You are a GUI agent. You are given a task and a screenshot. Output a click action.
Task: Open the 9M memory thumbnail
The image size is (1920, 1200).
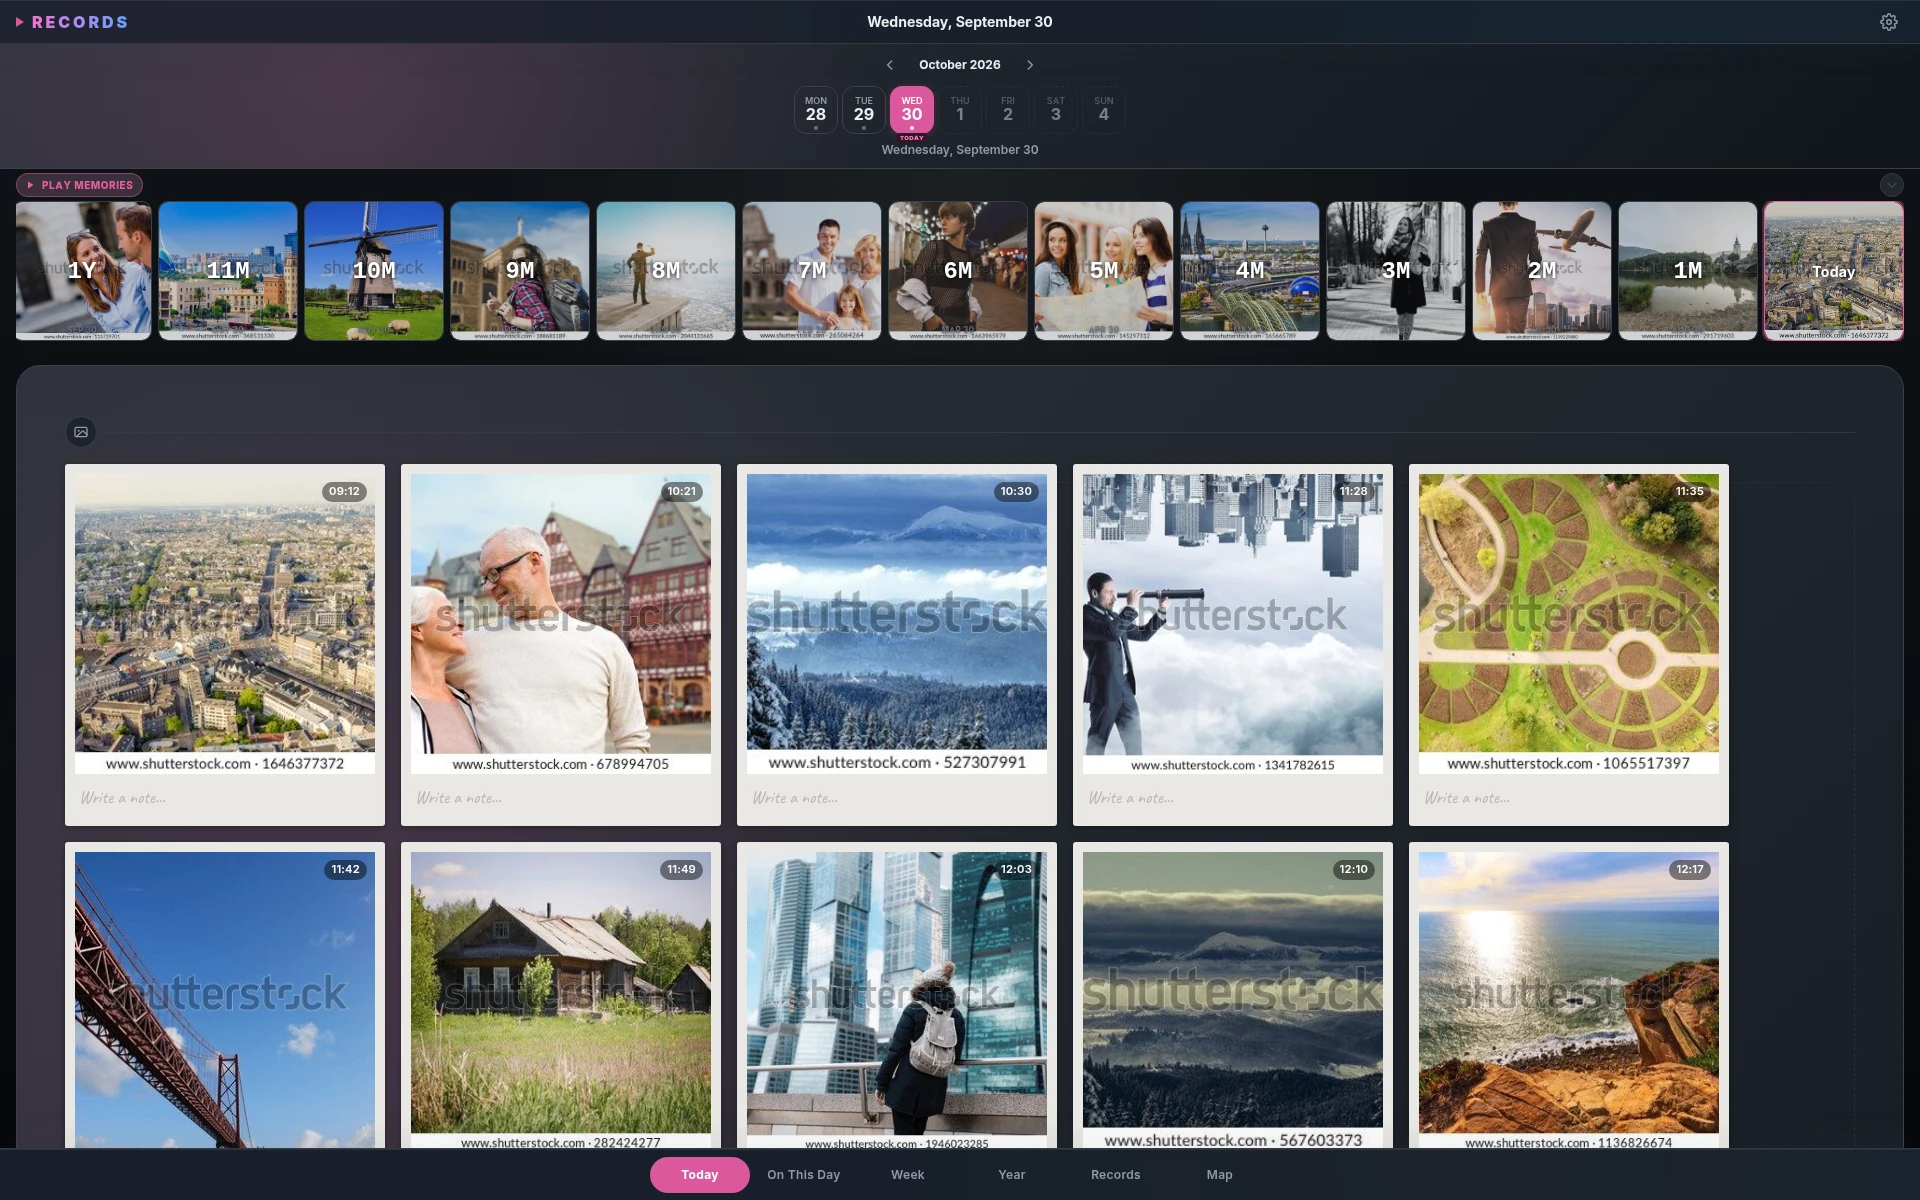pyautogui.click(x=520, y=271)
